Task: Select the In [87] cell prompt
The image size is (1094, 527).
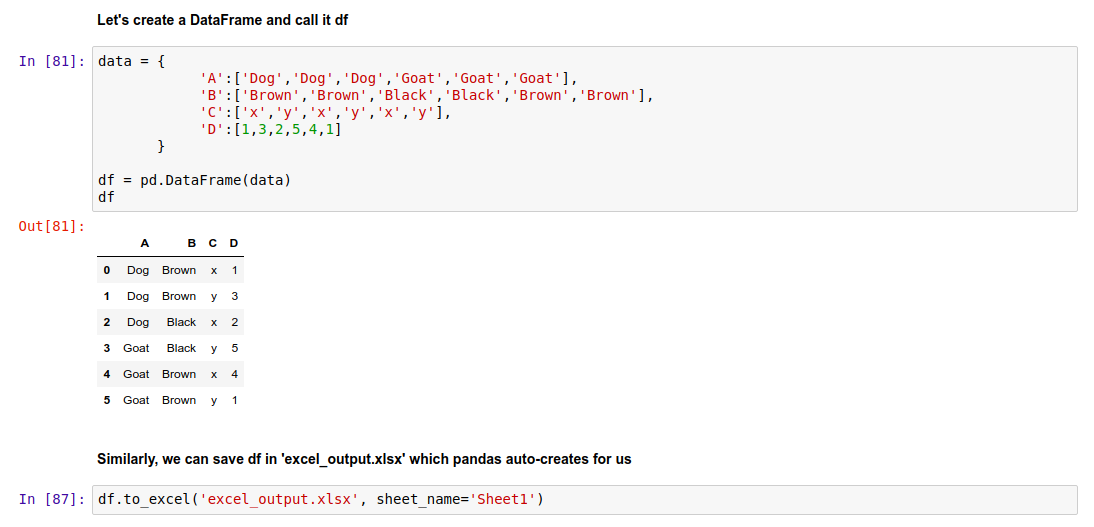Action: [52, 499]
